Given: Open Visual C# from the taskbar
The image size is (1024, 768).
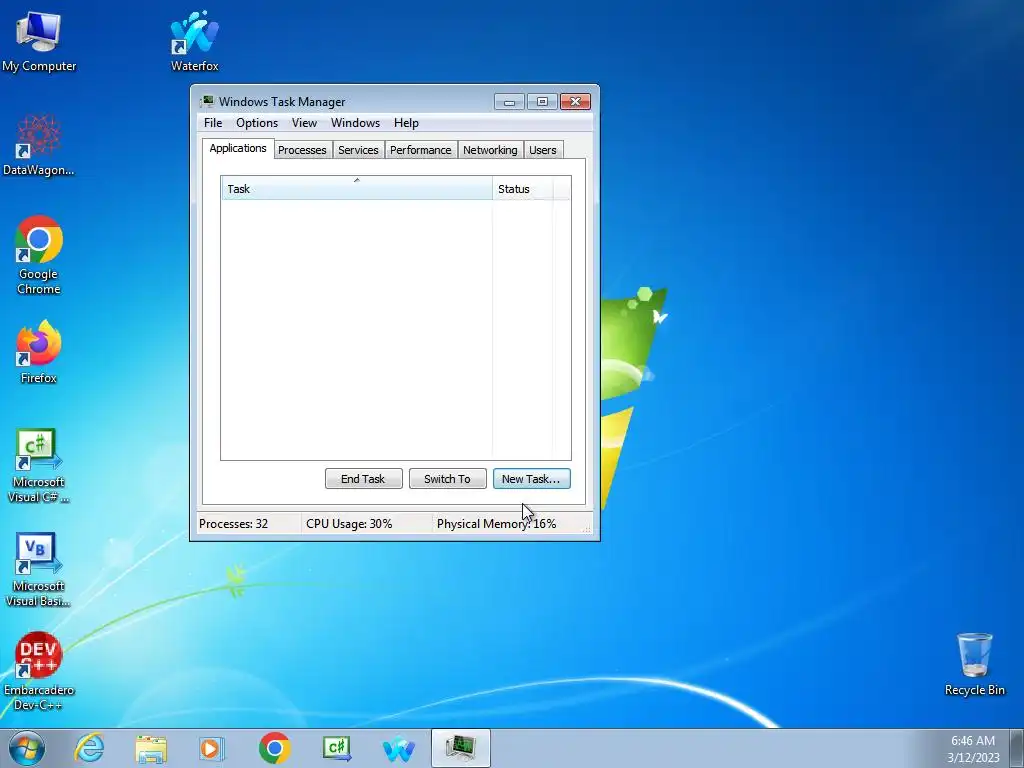Looking at the screenshot, I should click(336, 748).
